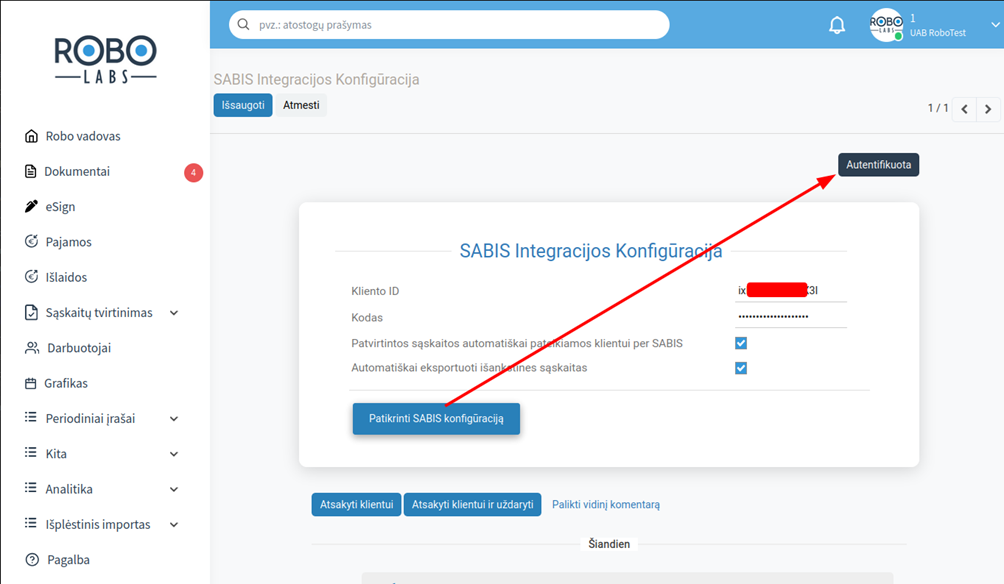
Task: Click the RoboLabs user avatar
Action: pos(886,25)
